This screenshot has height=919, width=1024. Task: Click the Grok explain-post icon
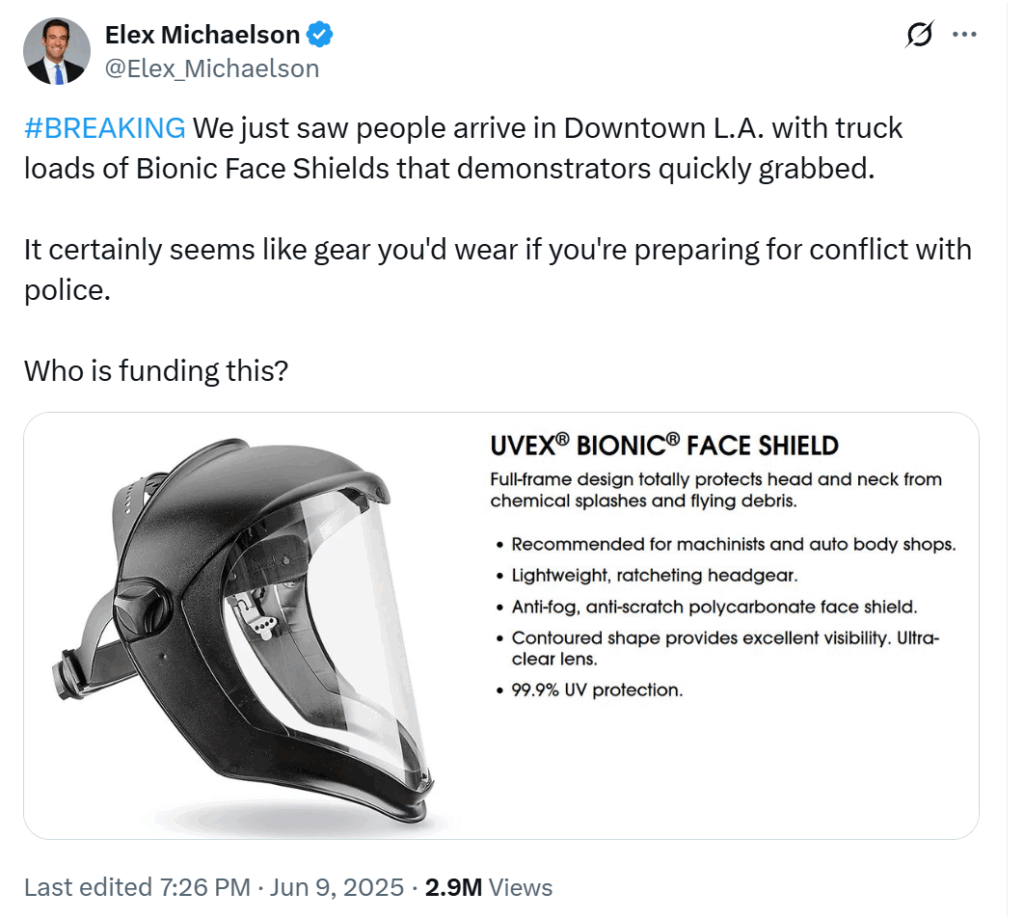[x=919, y=34]
